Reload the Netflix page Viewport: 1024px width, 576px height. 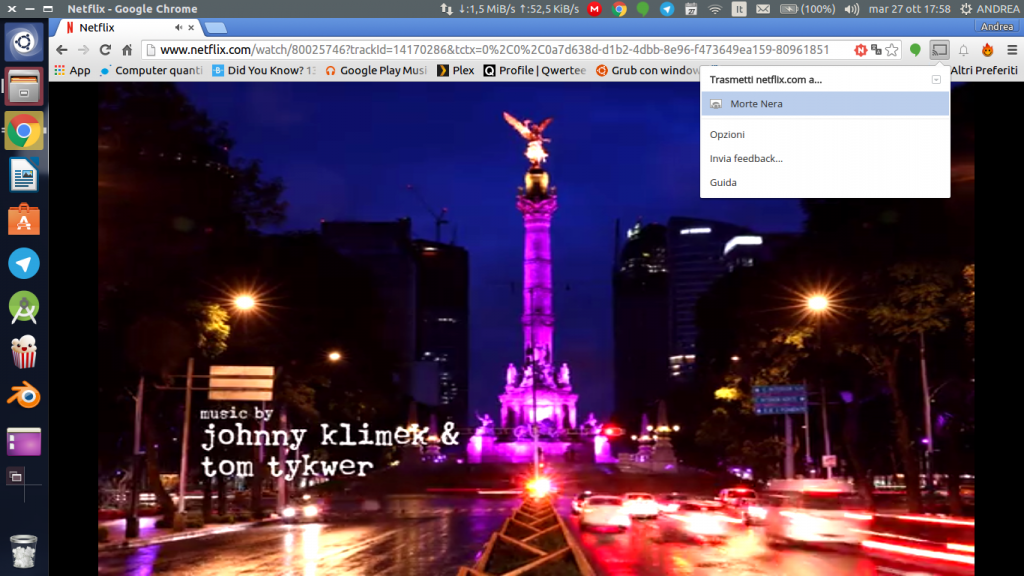click(105, 50)
